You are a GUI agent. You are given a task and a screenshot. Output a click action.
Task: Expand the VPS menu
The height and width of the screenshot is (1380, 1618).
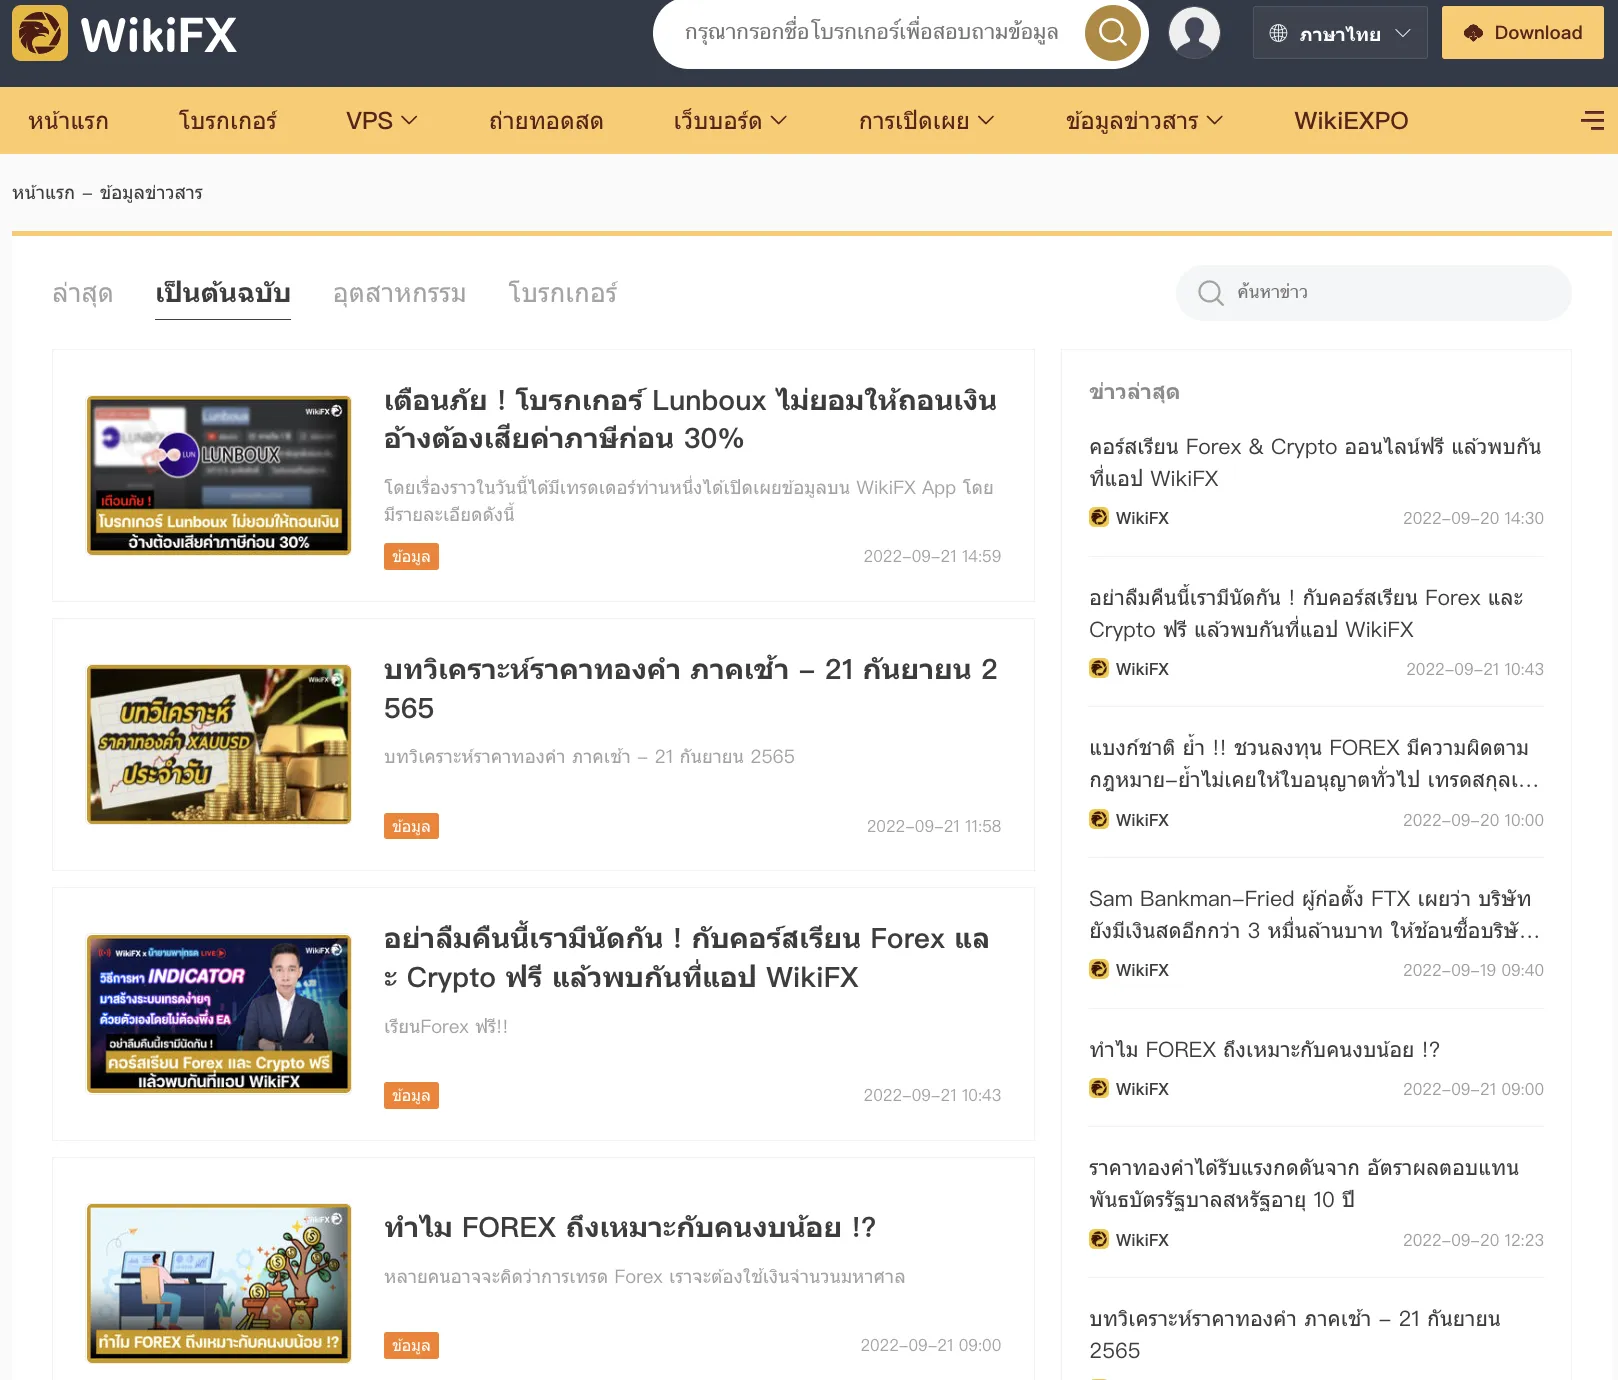point(382,121)
